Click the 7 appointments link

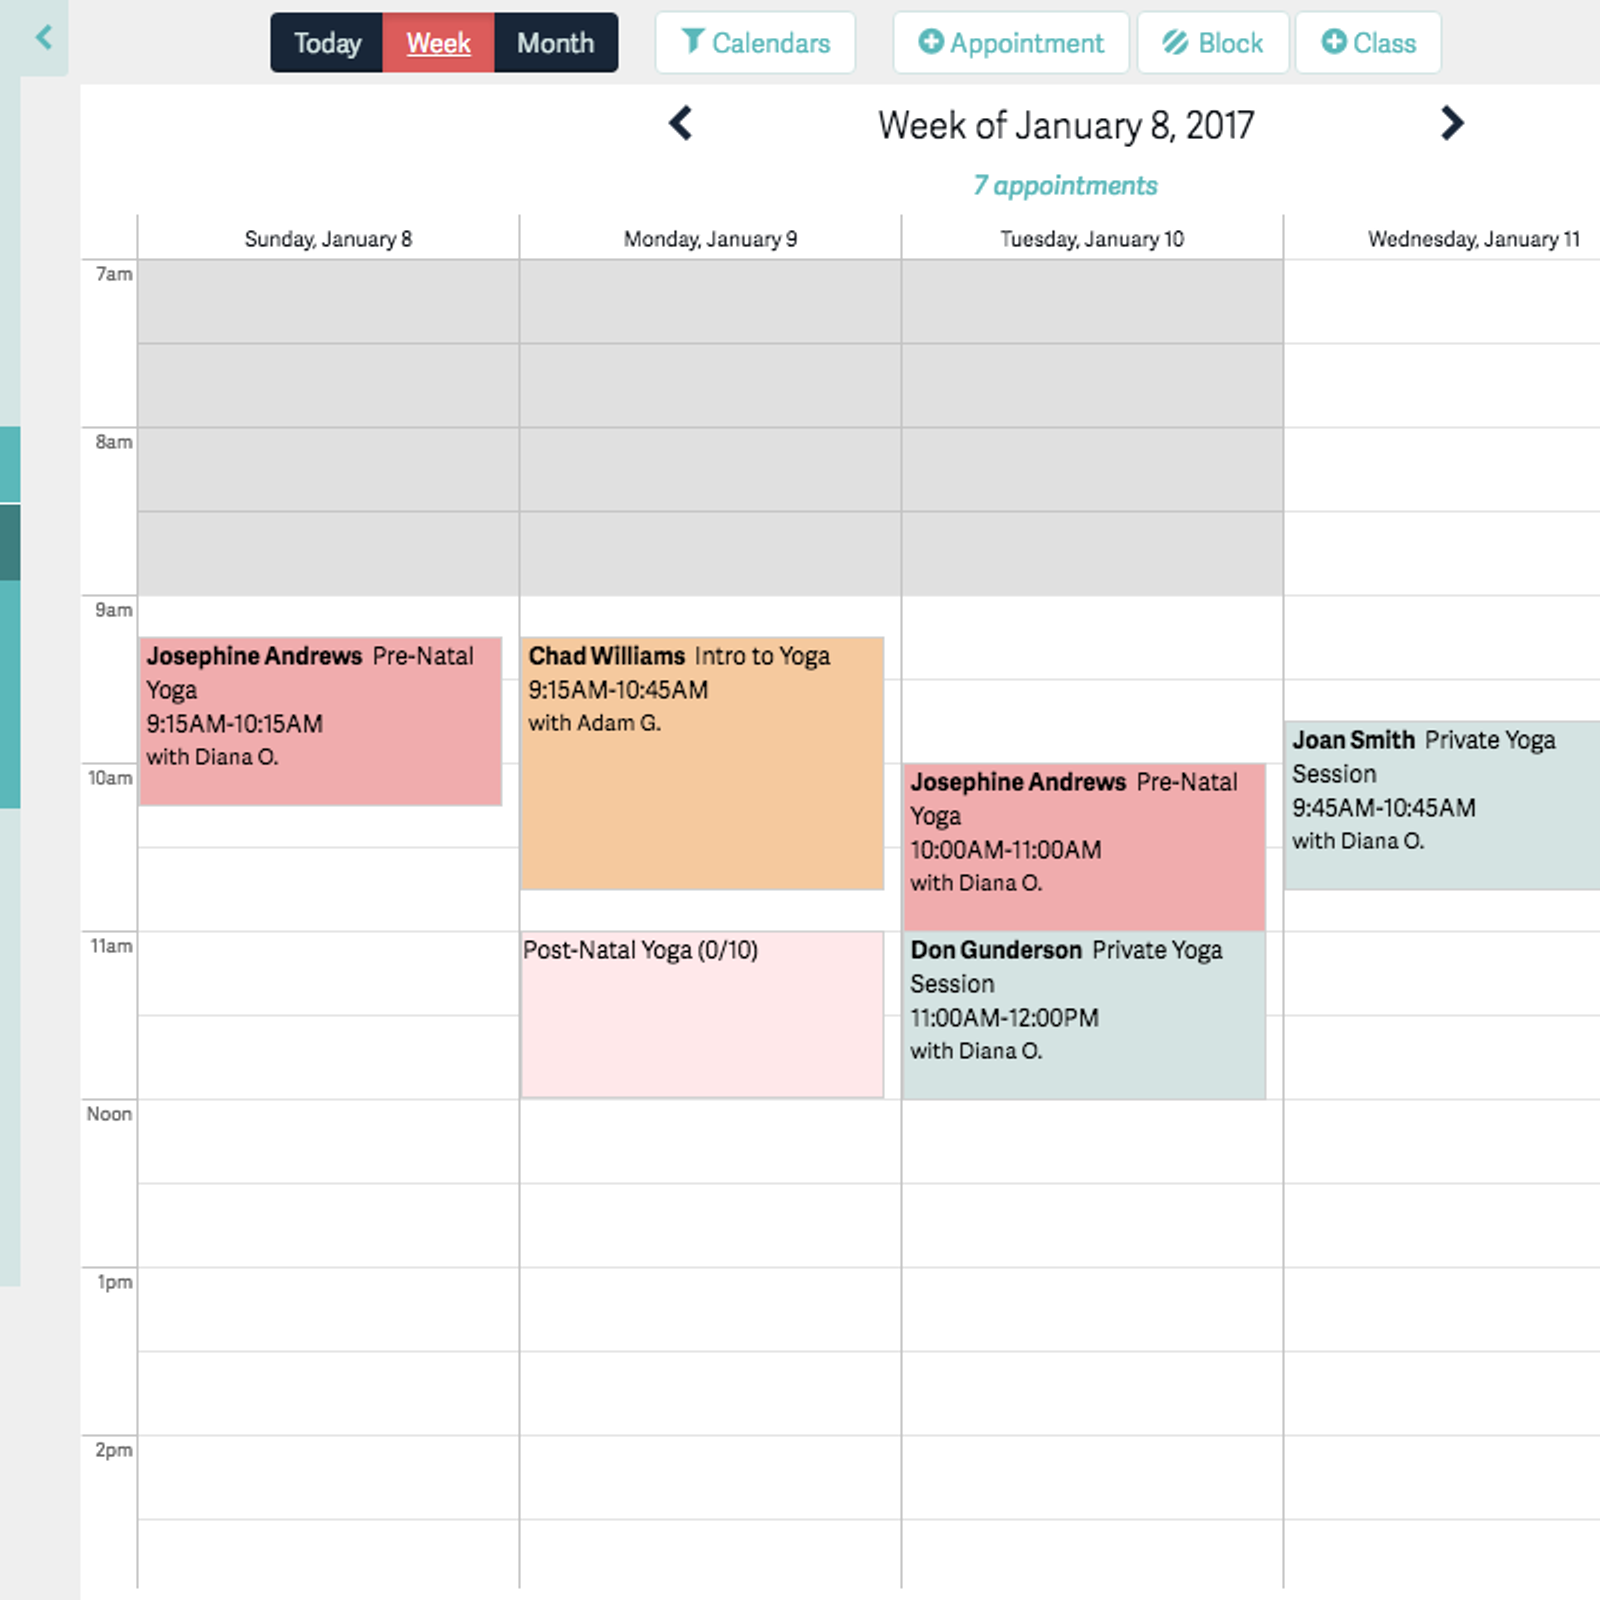click(x=1065, y=185)
